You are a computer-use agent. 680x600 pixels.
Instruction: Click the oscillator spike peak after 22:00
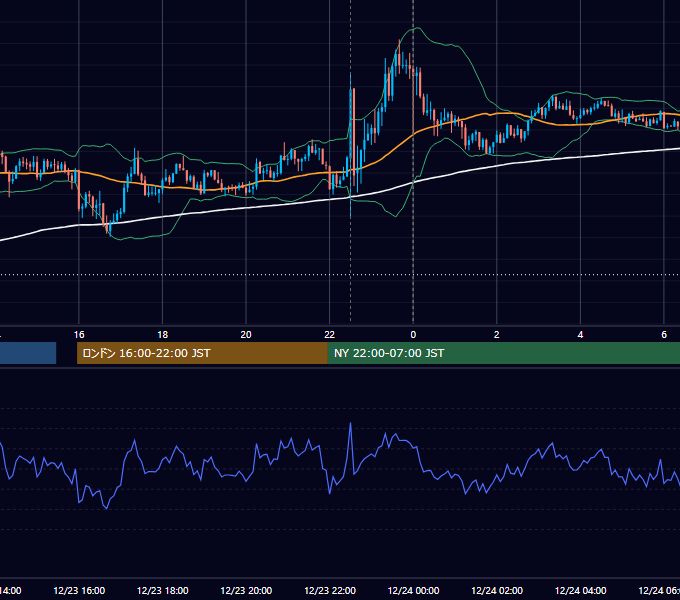coord(350,424)
